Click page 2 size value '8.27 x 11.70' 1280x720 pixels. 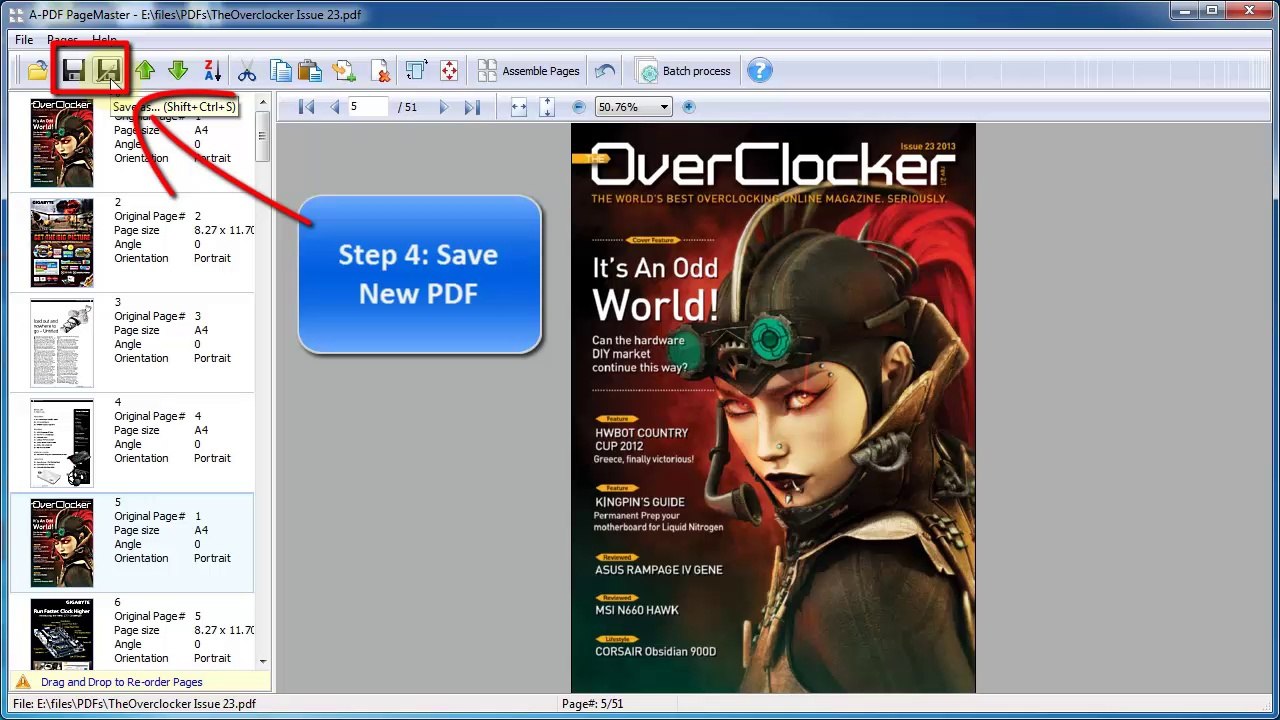tap(224, 230)
